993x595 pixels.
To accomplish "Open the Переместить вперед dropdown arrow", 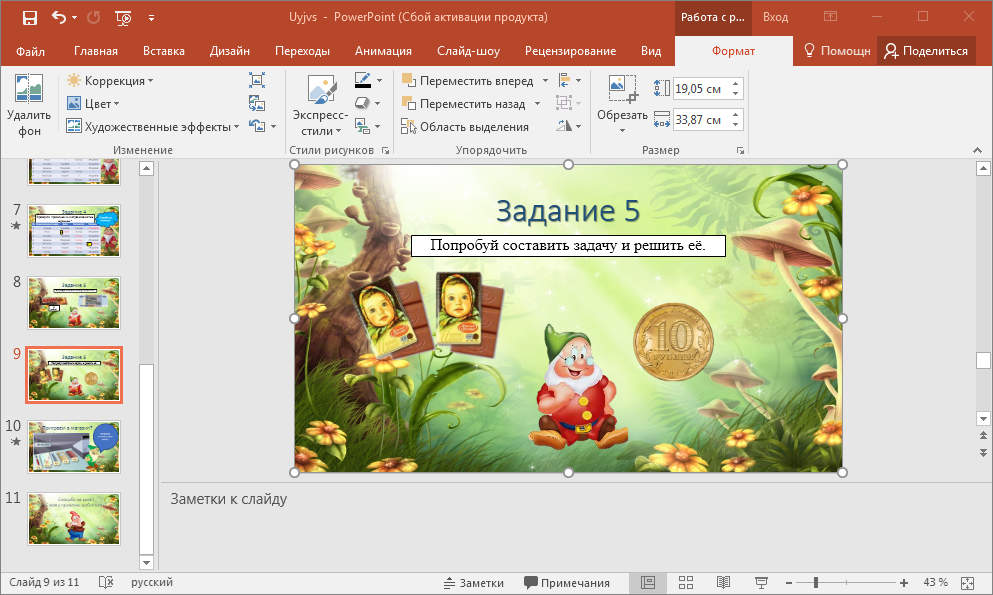I will [x=545, y=81].
